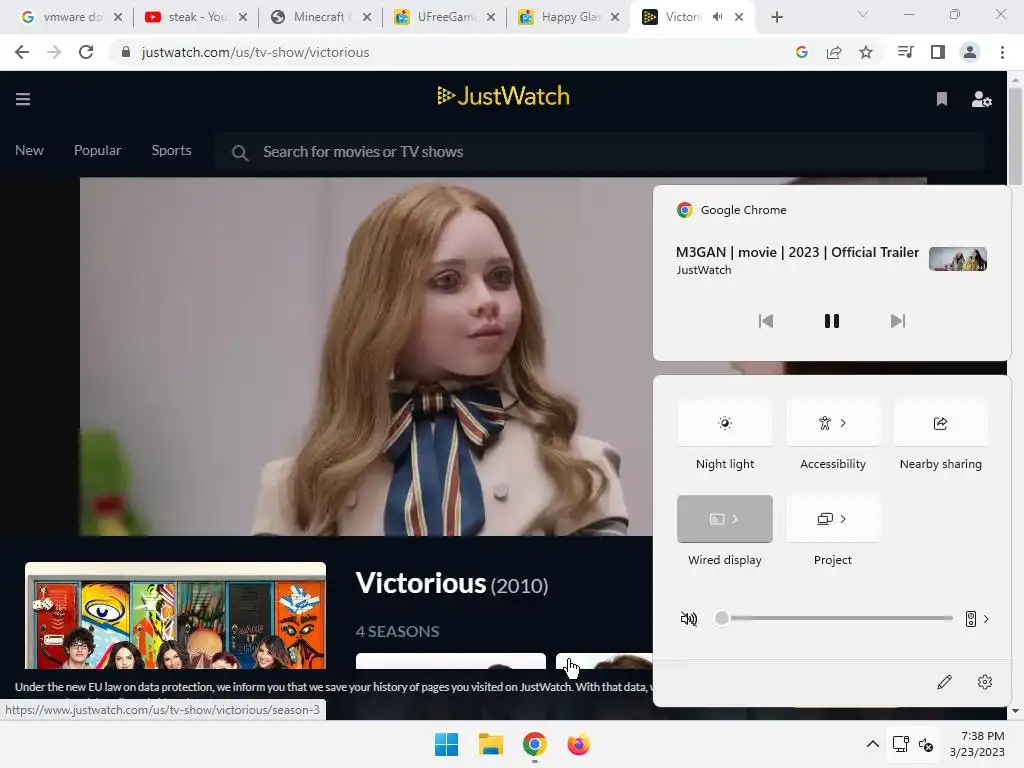Click the Google icon in address bar
Screen dimensions: 1024x768
801,52
